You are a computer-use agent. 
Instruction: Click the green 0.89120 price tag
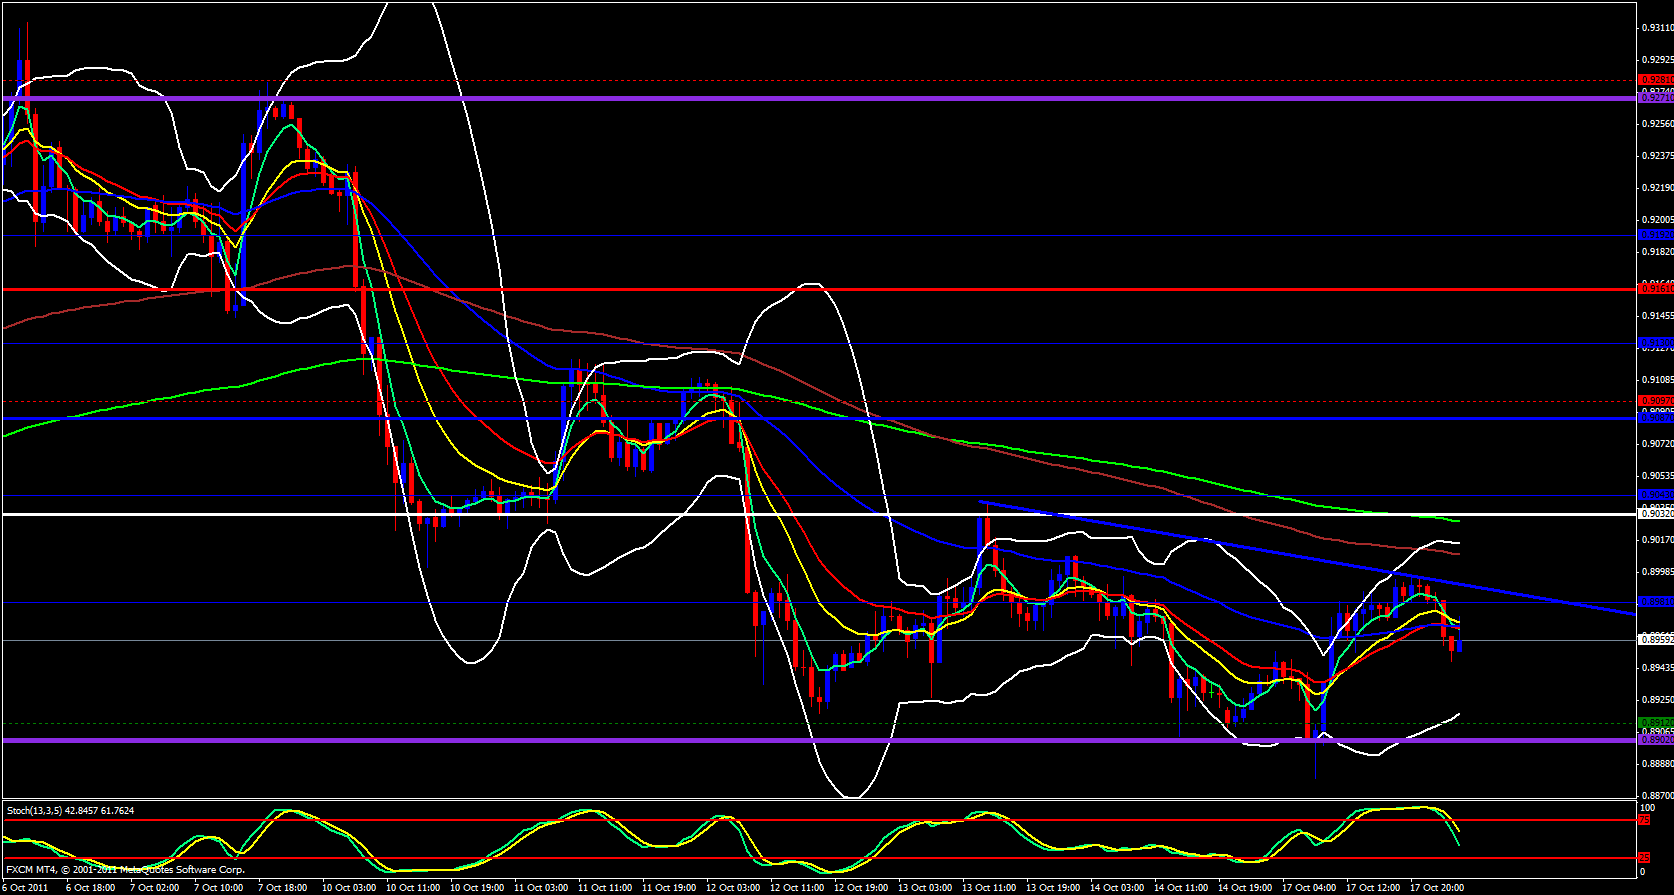tap(1656, 723)
